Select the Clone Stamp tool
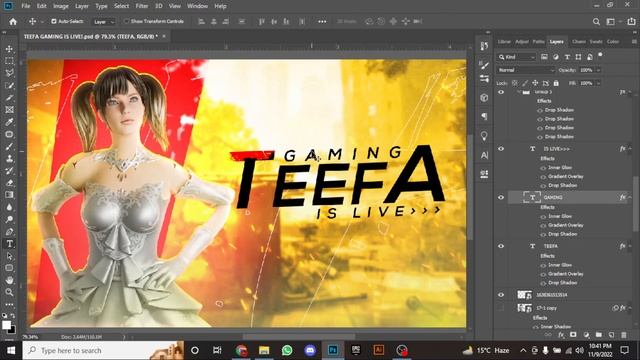The width and height of the screenshot is (640, 360). pos(9,159)
